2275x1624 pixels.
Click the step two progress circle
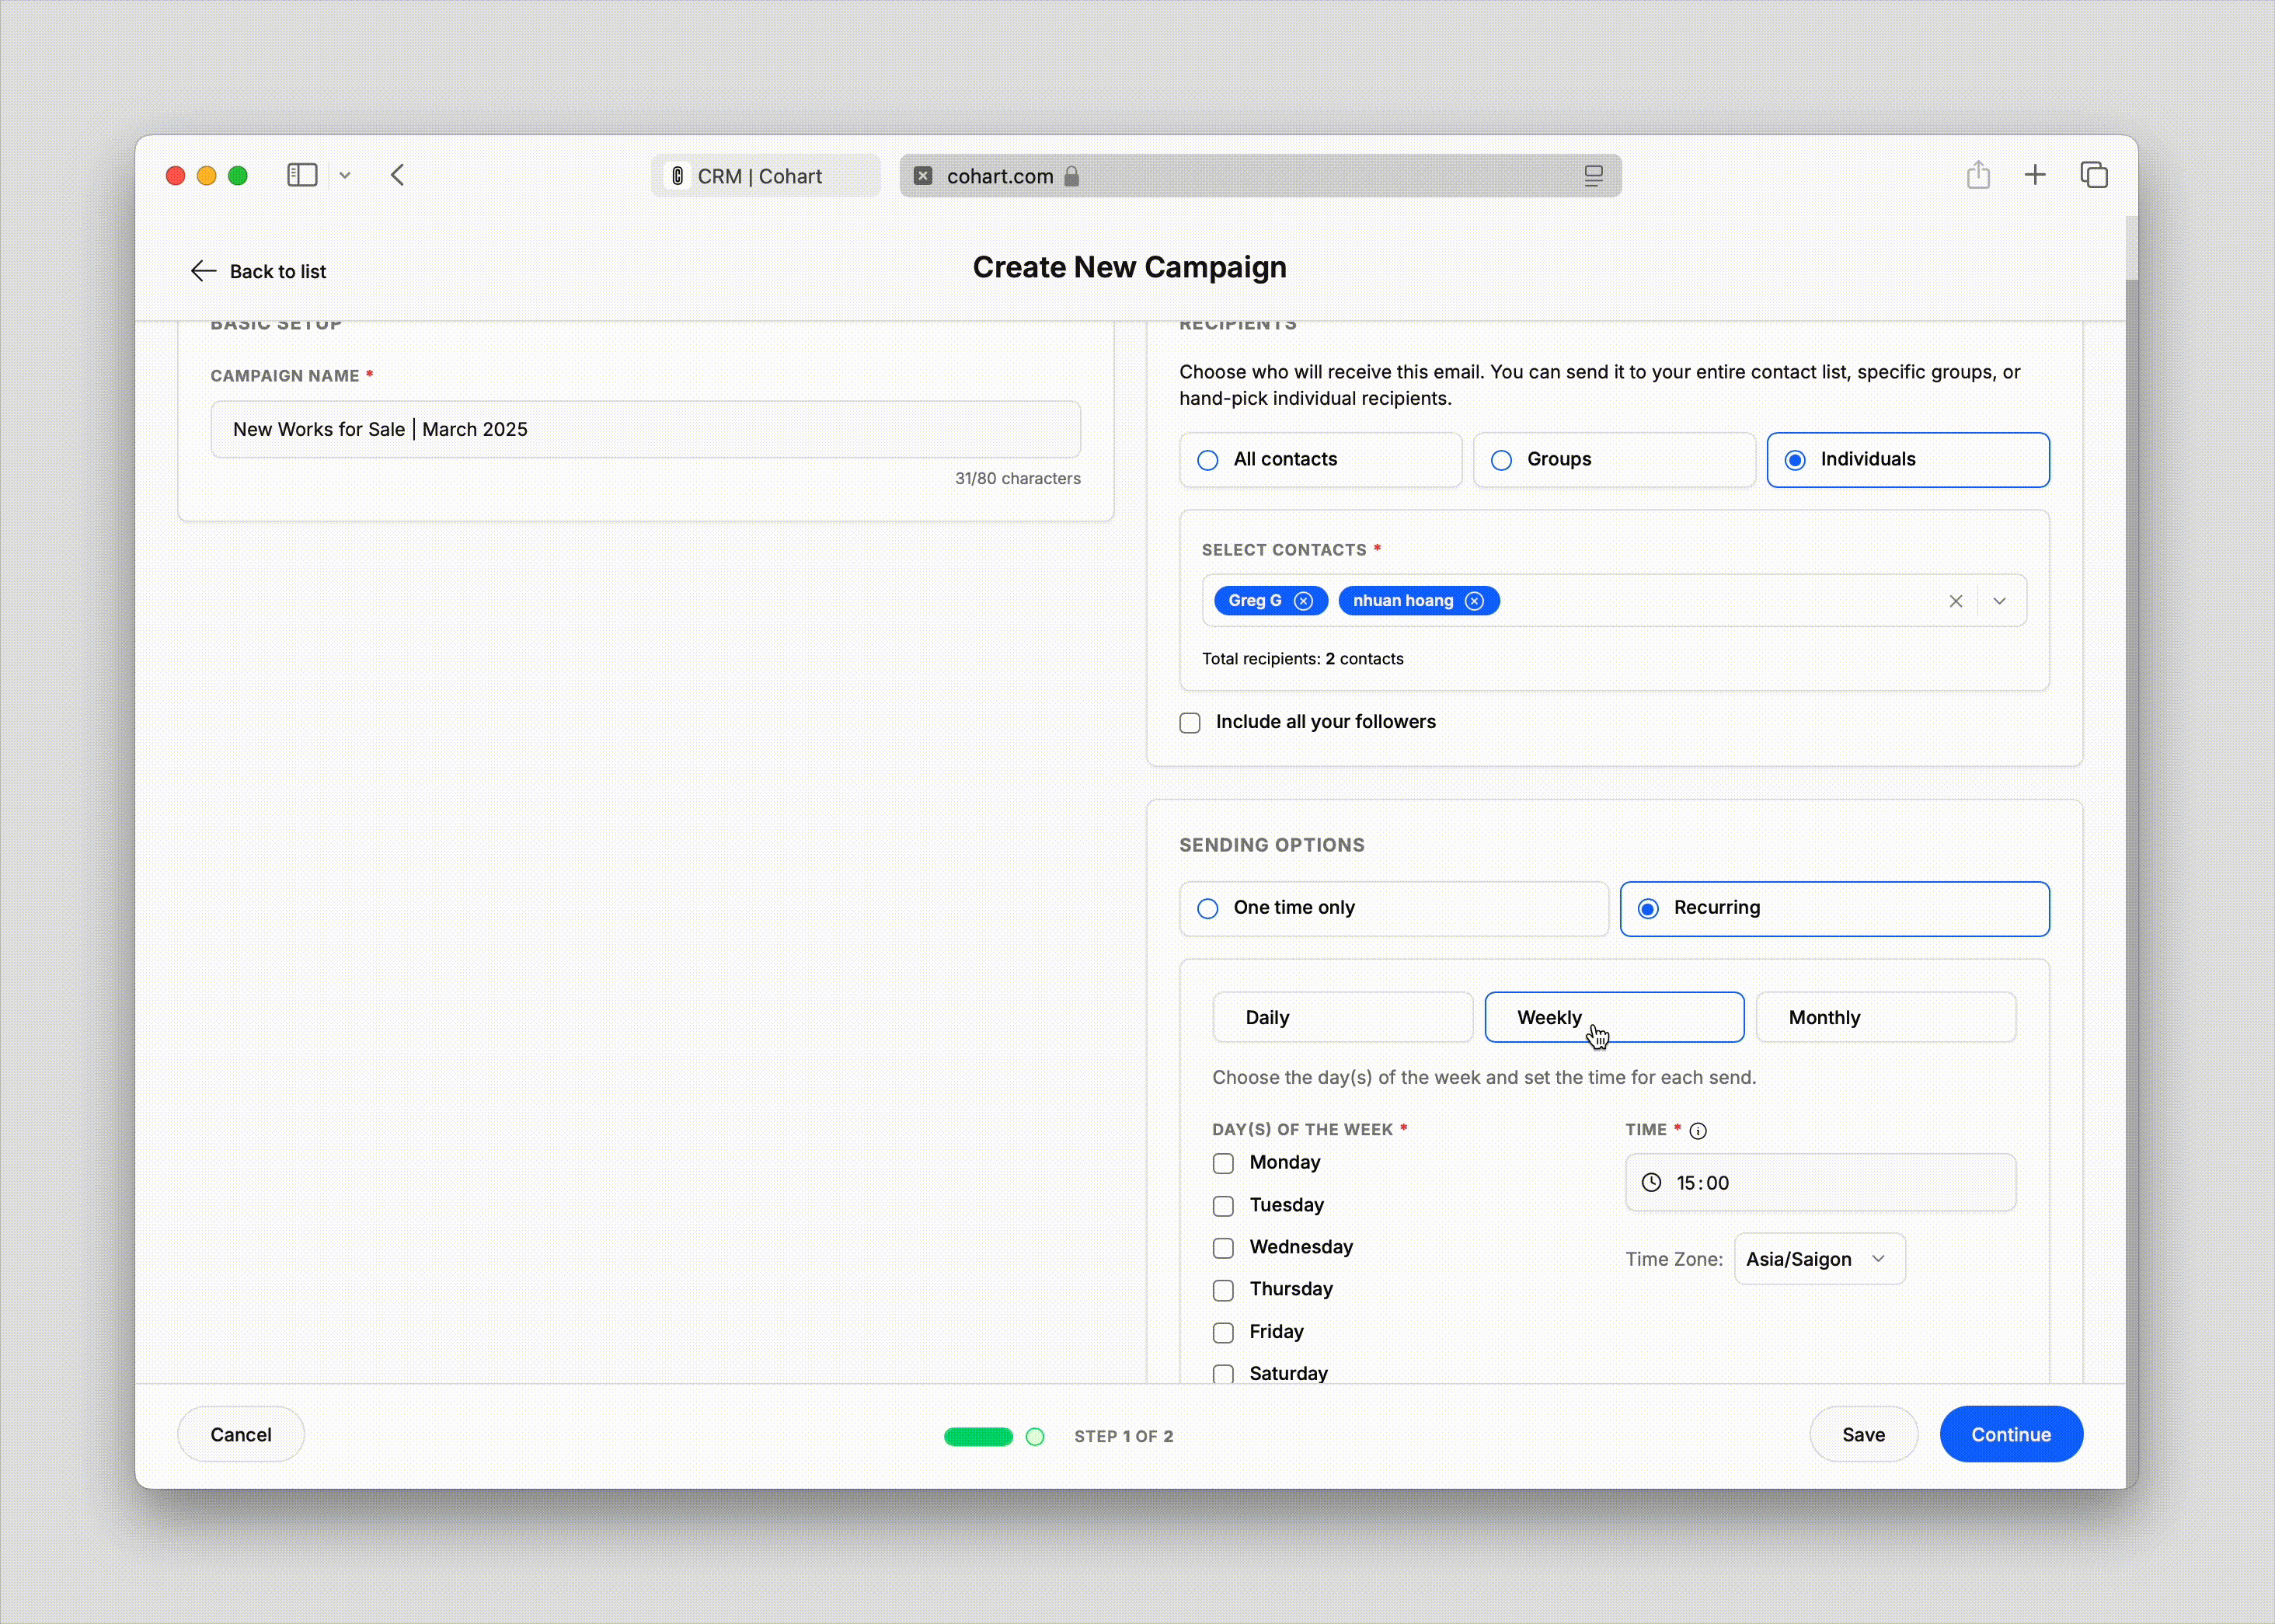1035,1436
